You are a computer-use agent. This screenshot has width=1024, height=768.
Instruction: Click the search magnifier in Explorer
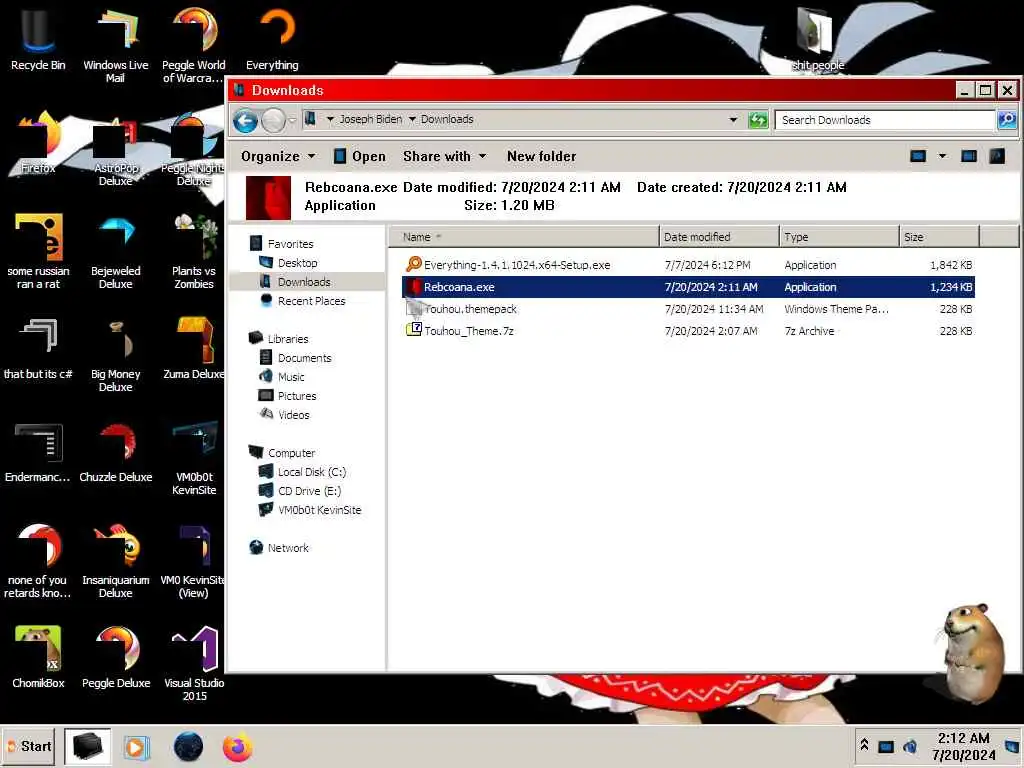tap(1006, 120)
